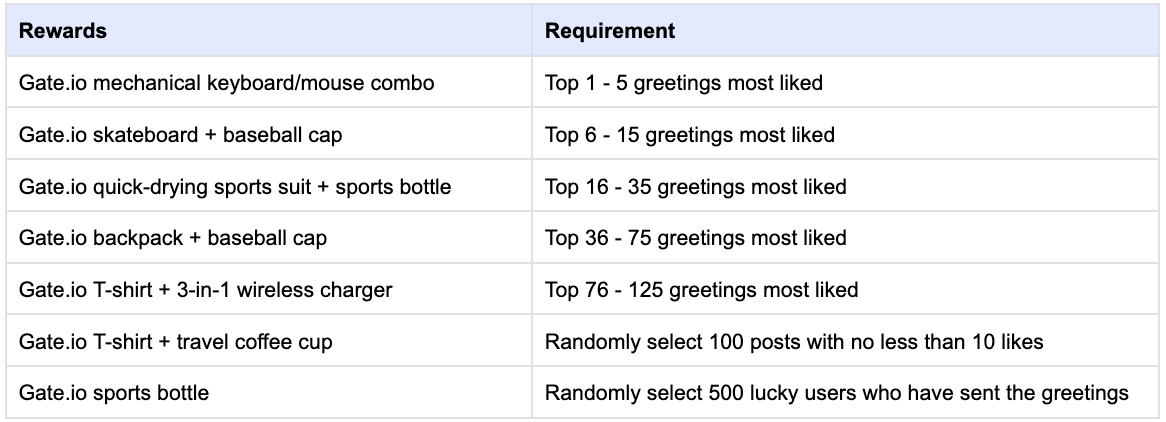Viewport: 1166px width, 422px height.
Task: Select the T-shirt + travel coffee cup cell
Action: tap(175, 342)
